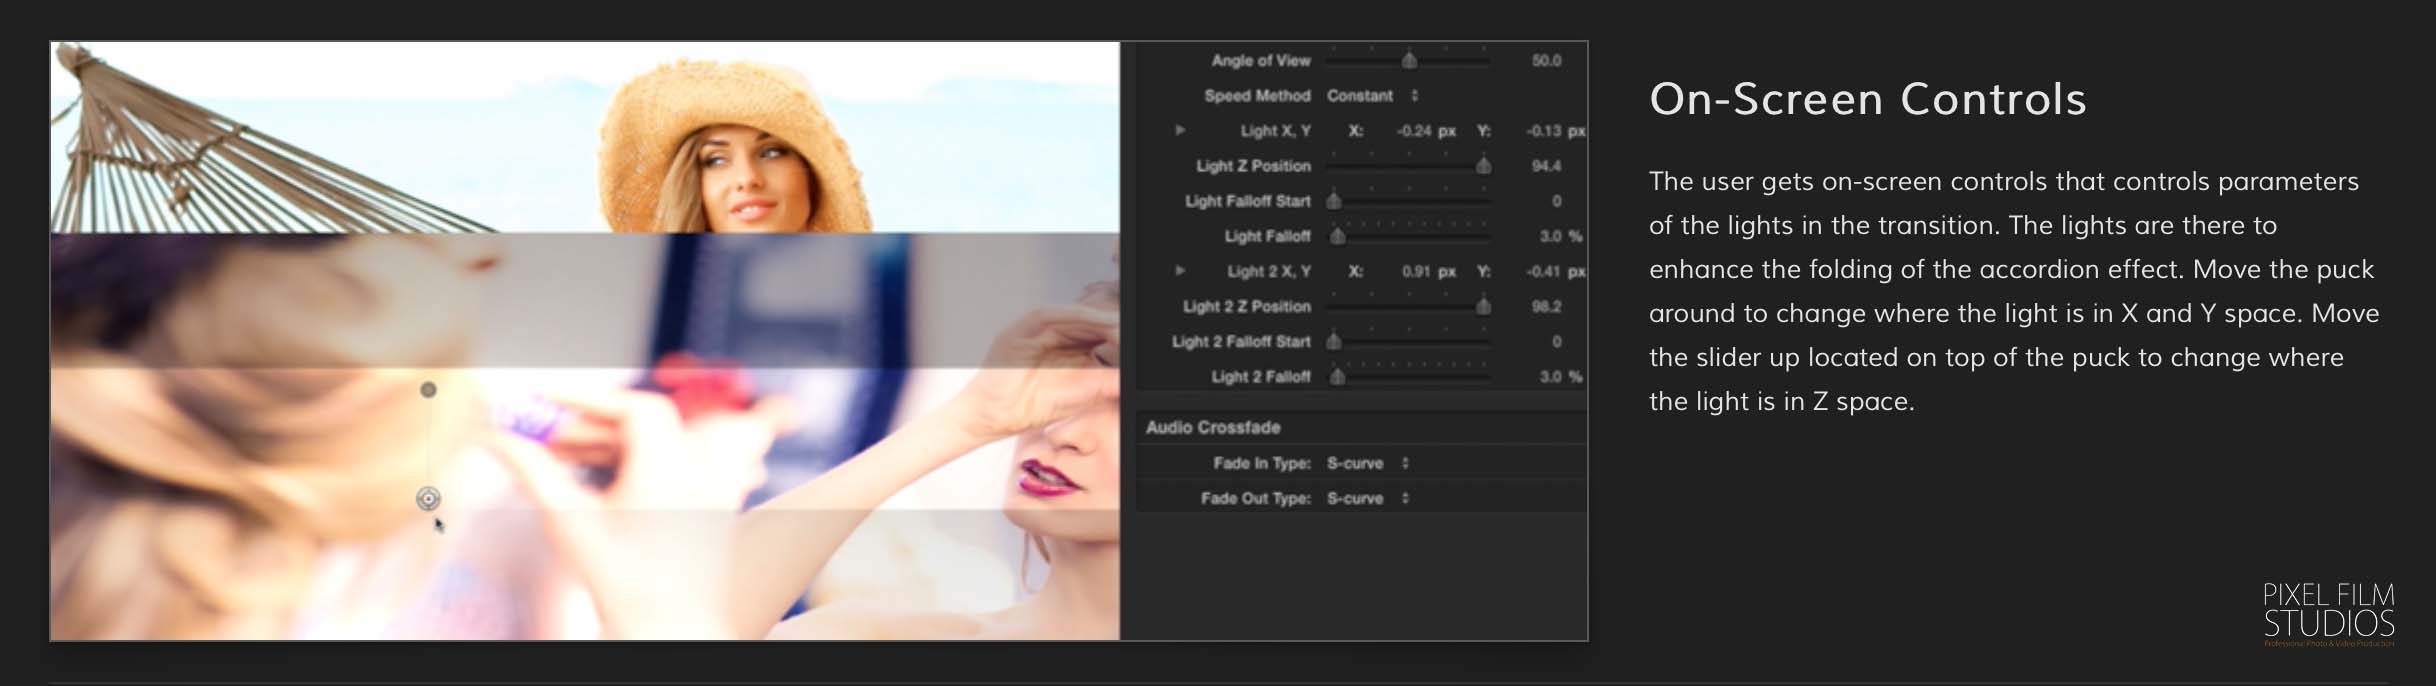Adjust the Light 2 Falloff slider handle
This screenshot has width=2436, height=686.
[x=1337, y=376]
